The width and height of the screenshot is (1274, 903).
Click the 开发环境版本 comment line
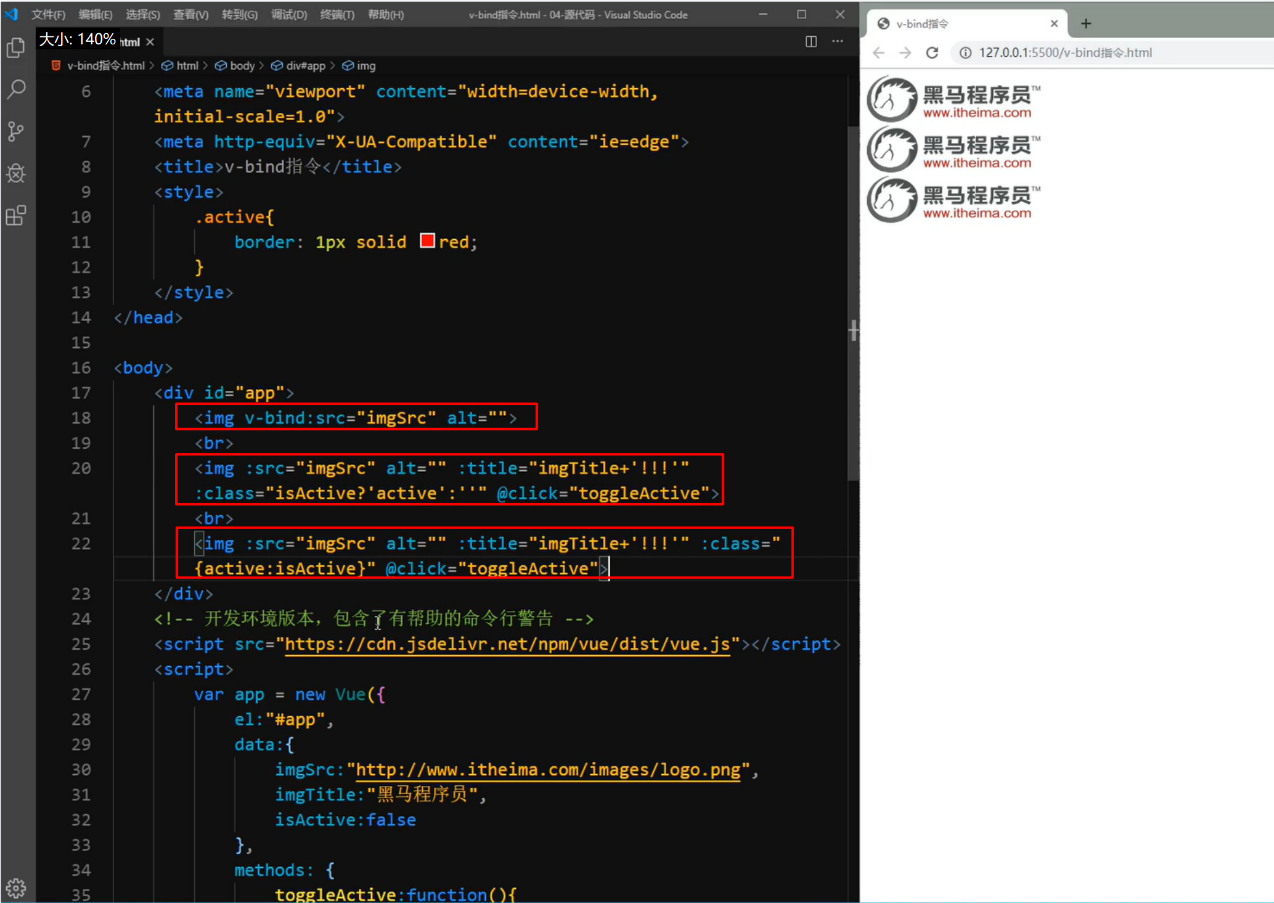pos(374,619)
